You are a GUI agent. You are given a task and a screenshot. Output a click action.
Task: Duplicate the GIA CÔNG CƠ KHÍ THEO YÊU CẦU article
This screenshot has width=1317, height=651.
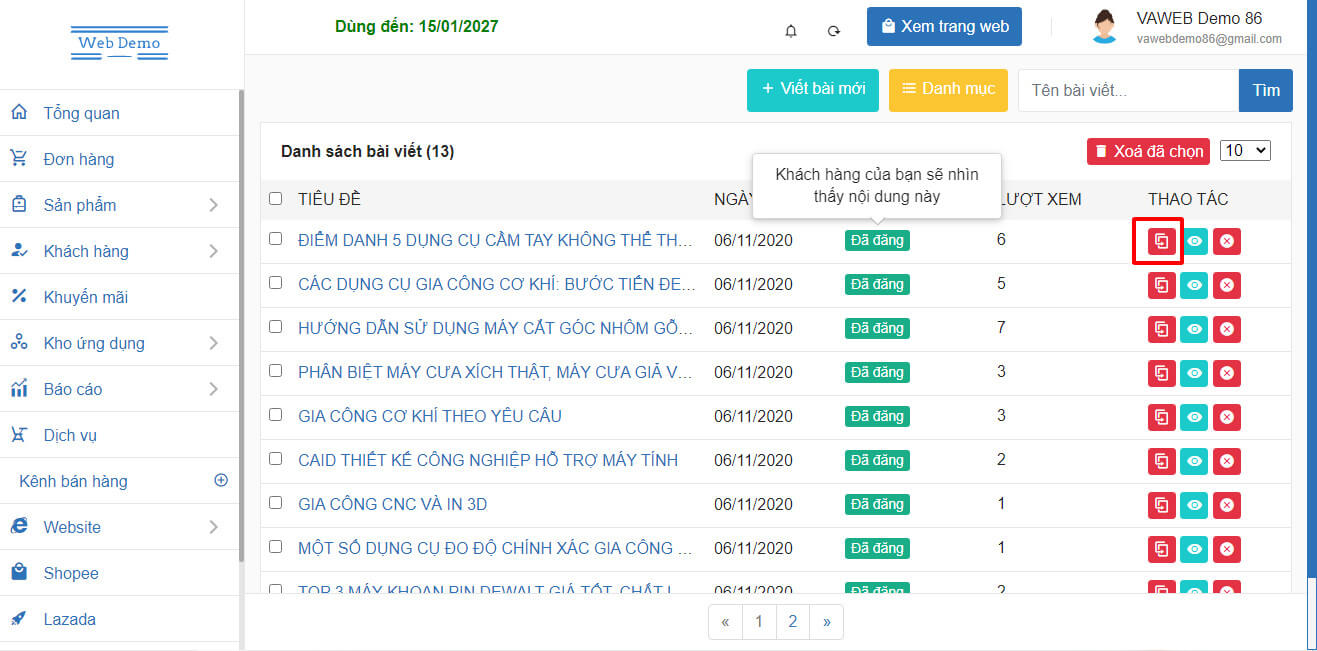pyautogui.click(x=1161, y=417)
